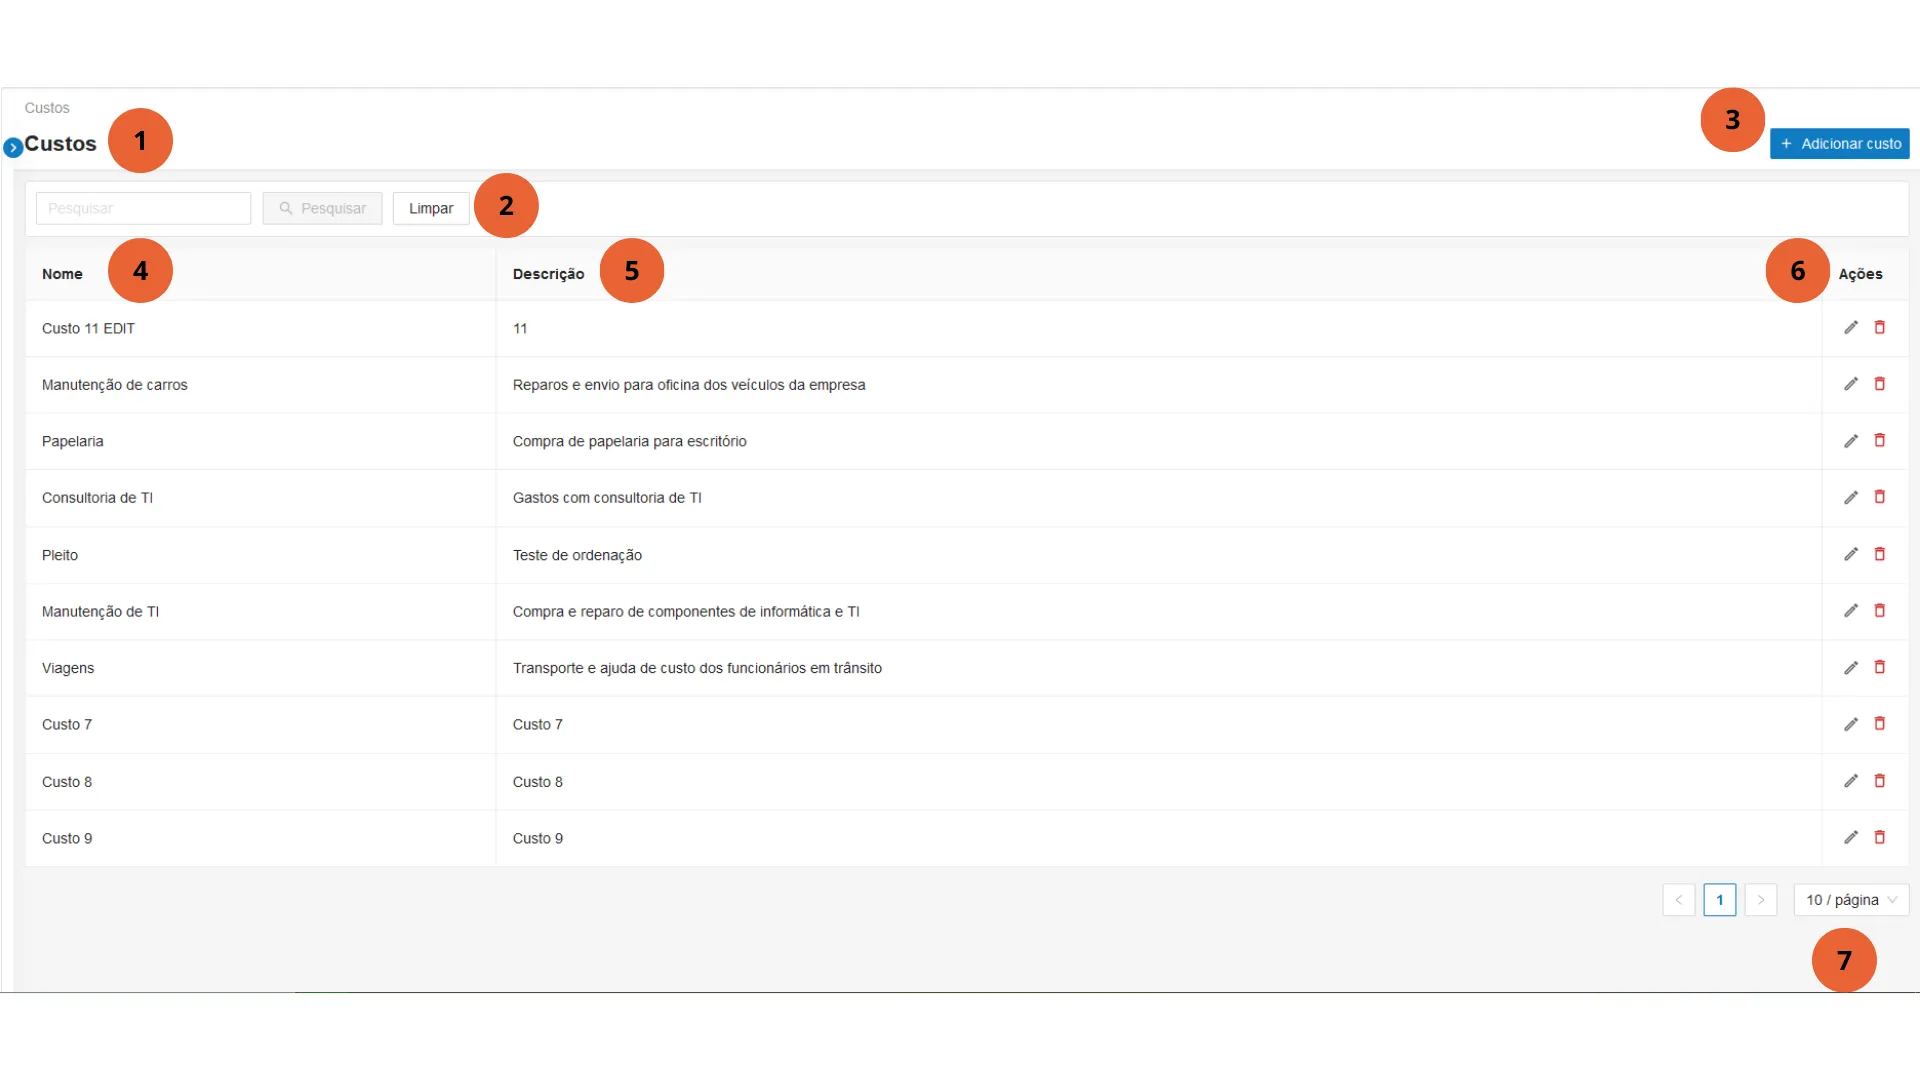The width and height of the screenshot is (1920, 1080).
Task: Edit the Manutenção de TI cost
Action: (1851, 611)
